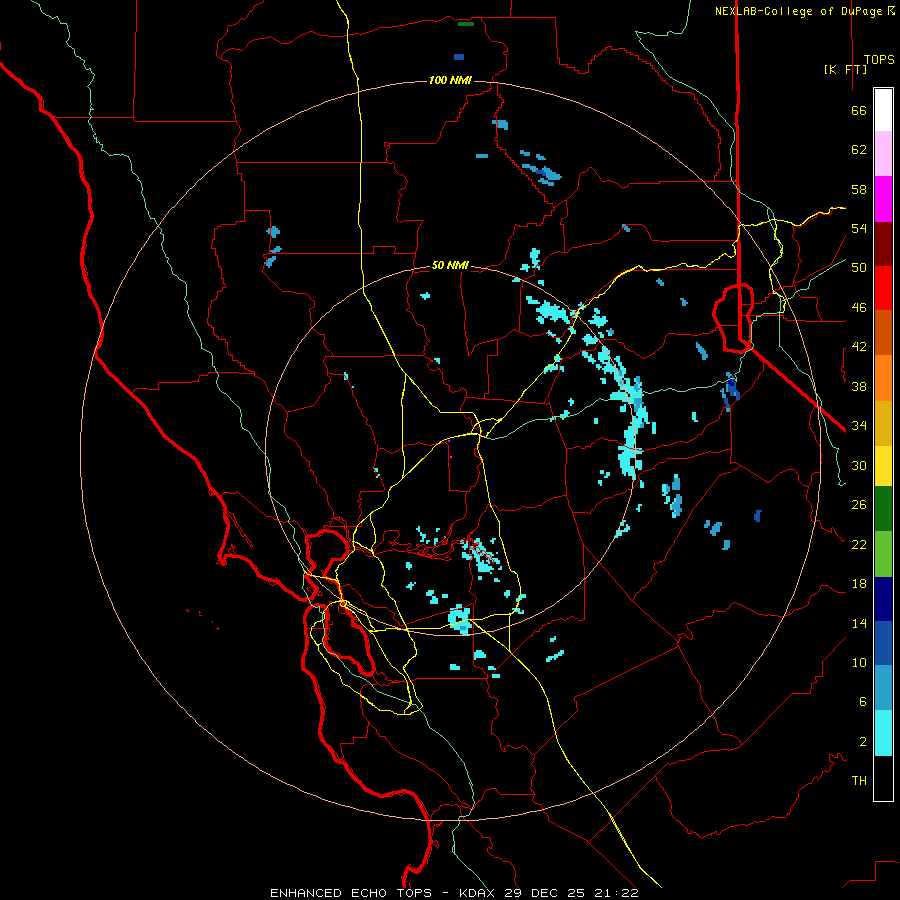
Task: Click the '100 NMI' range ring label
Action: (x=450, y=80)
